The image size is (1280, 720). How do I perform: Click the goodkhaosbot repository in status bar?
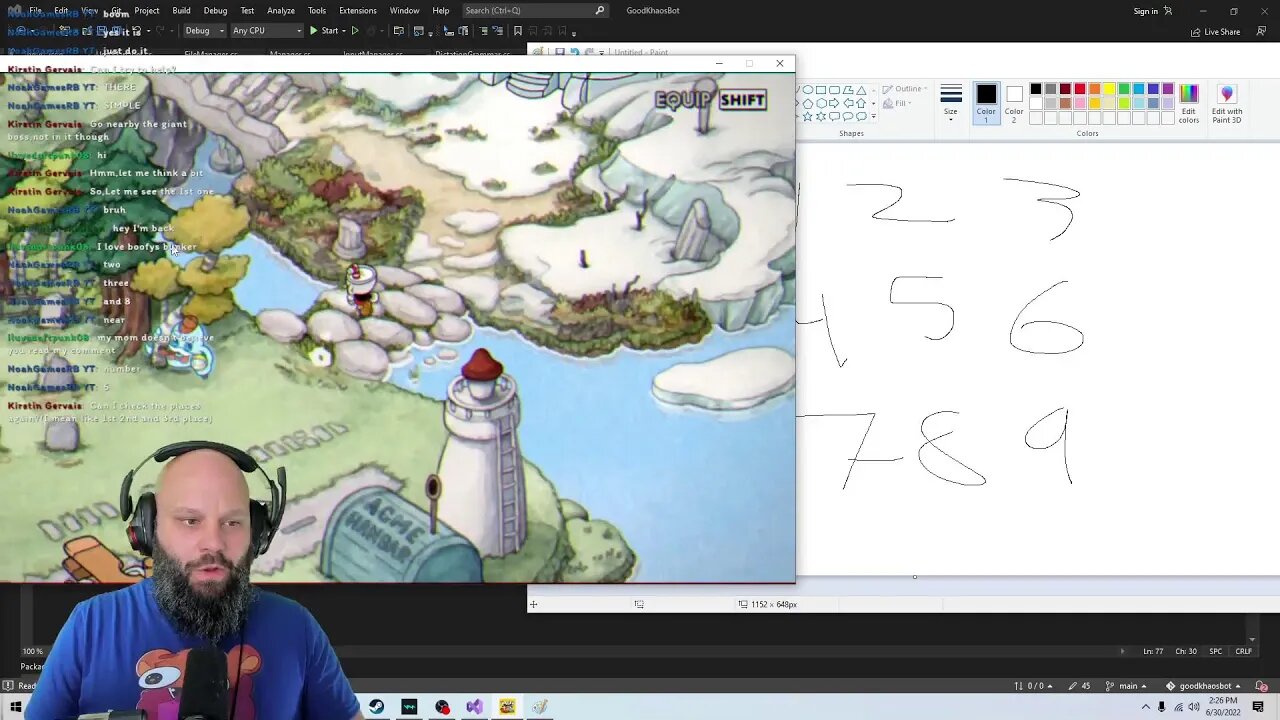click(x=1204, y=686)
